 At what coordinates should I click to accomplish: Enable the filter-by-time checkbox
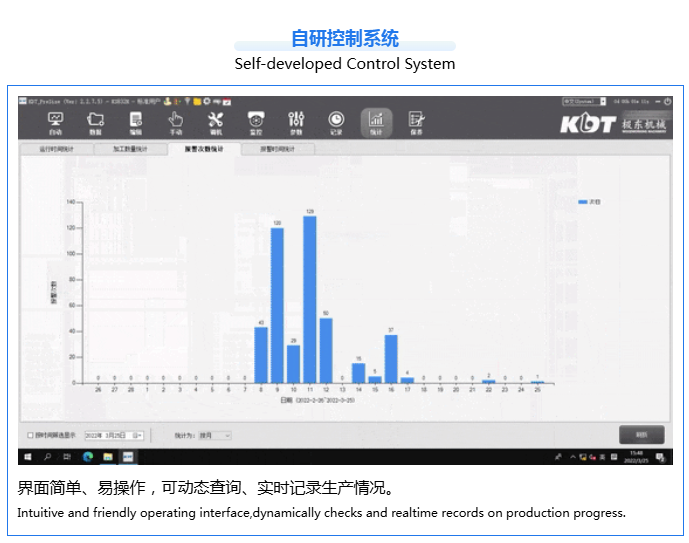point(30,435)
